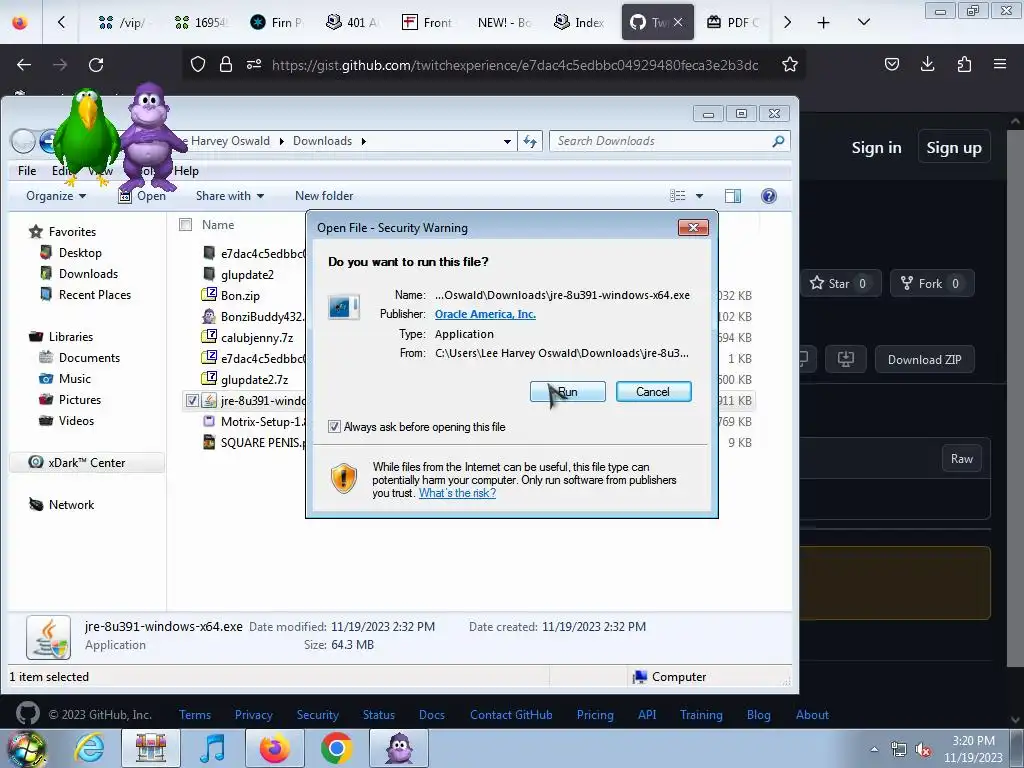Image resolution: width=1024 pixels, height=768 pixels.
Task: Refresh the Downloads folder address bar
Action: click(530, 141)
